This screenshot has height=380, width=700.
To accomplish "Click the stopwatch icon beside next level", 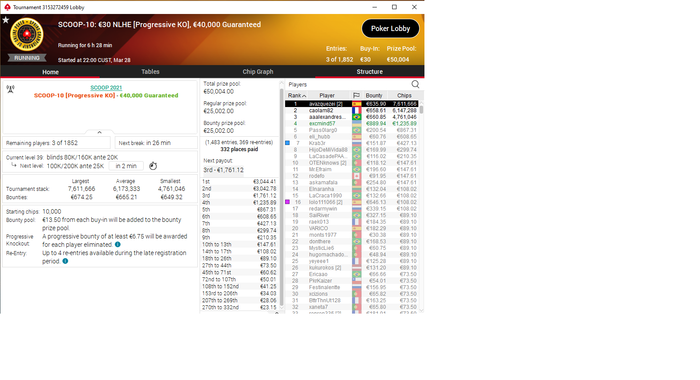I will pos(153,166).
